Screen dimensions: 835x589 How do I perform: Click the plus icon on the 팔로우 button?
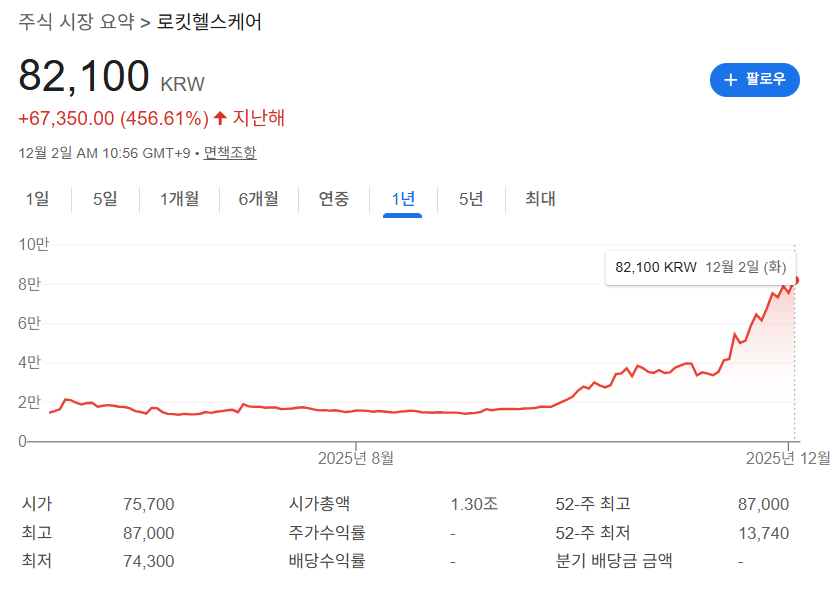click(732, 80)
